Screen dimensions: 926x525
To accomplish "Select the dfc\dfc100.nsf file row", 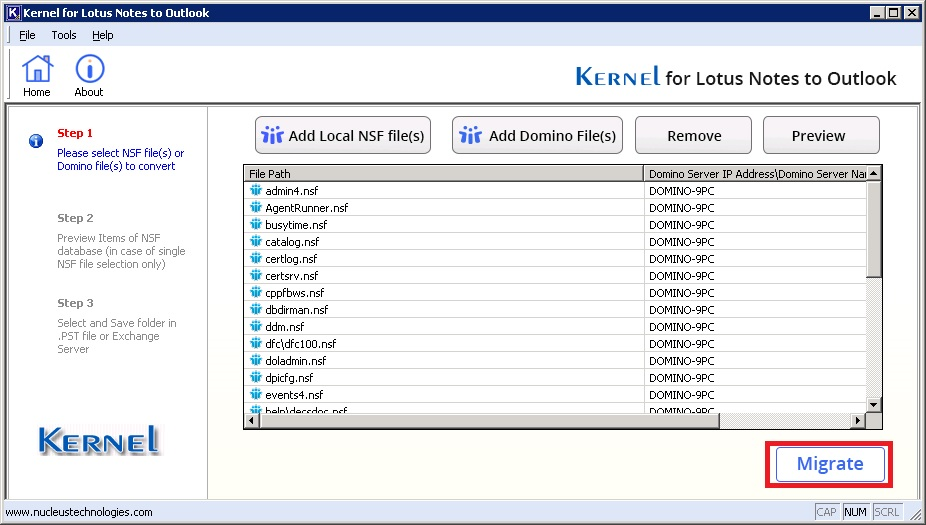I will coord(555,344).
